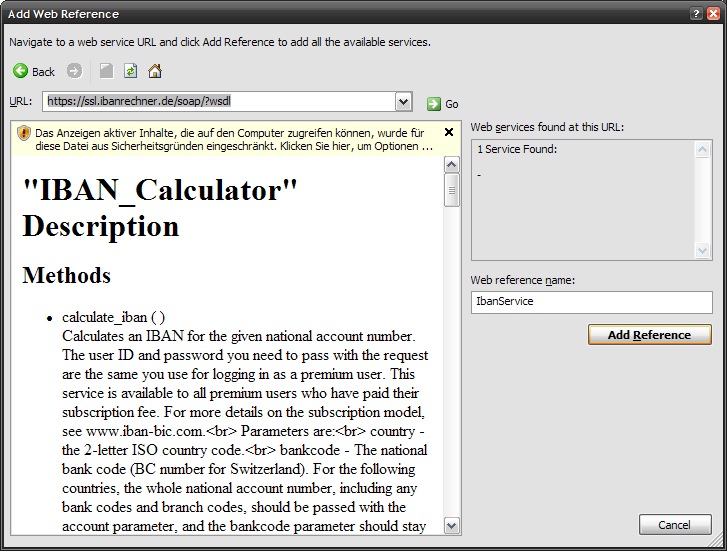Click services list scroll up arrow
This screenshot has height=551, width=727.
point(702,149)
